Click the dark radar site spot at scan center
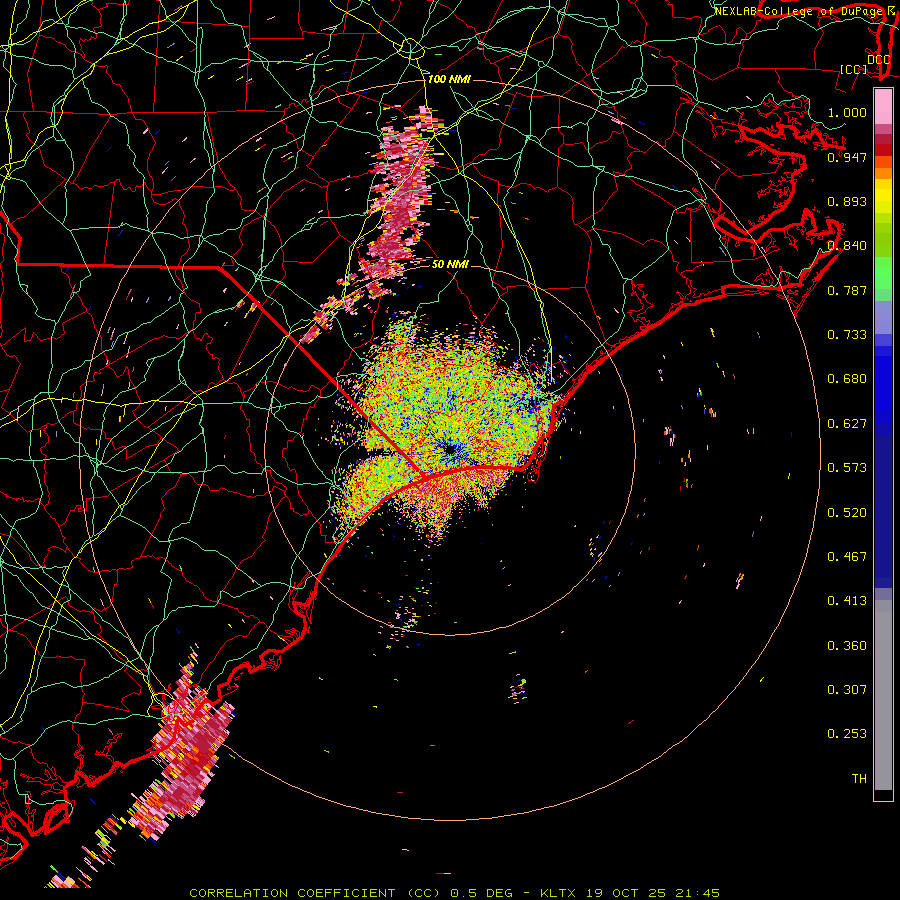The height and width of the screenshot is (900, 900). 451,449
